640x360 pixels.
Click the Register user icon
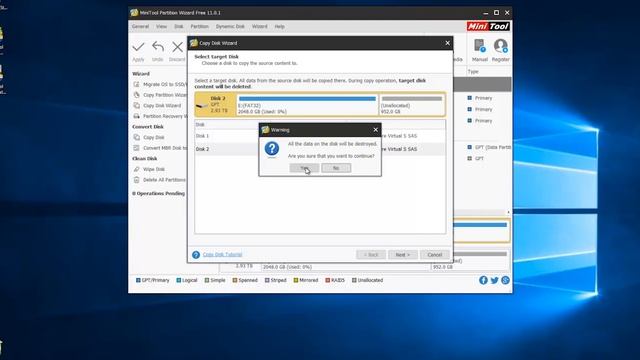point(500,46)
